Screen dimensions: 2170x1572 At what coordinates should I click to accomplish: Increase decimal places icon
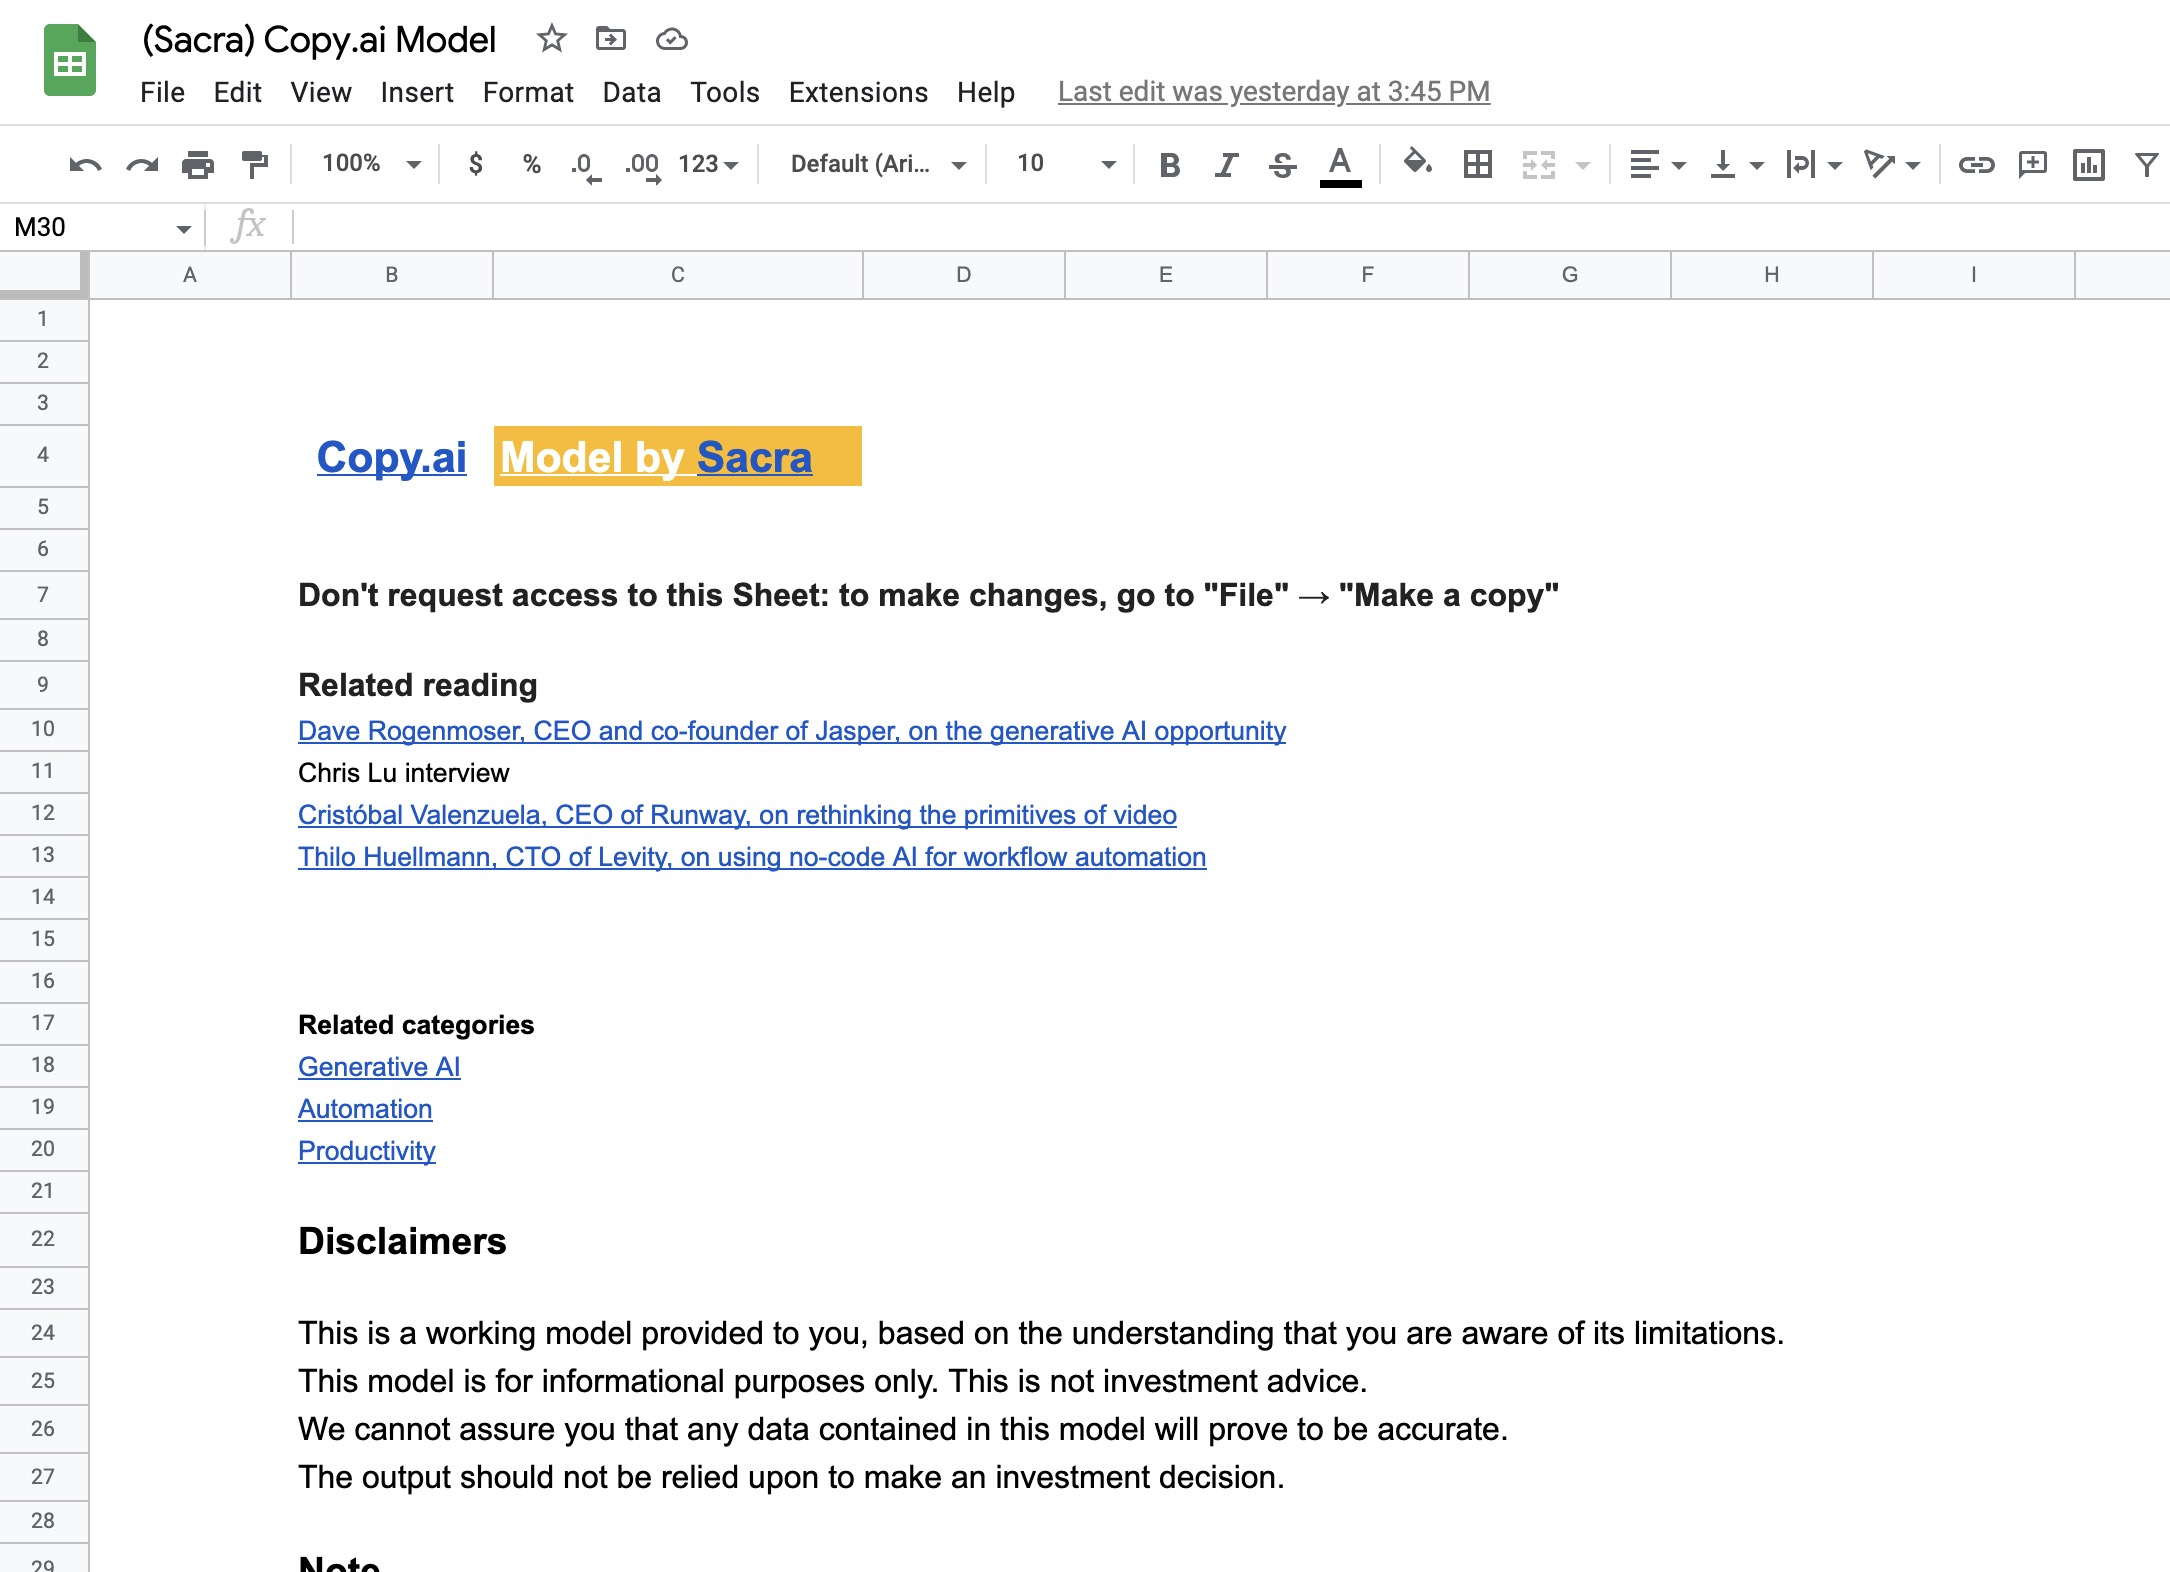click(643, 165)
